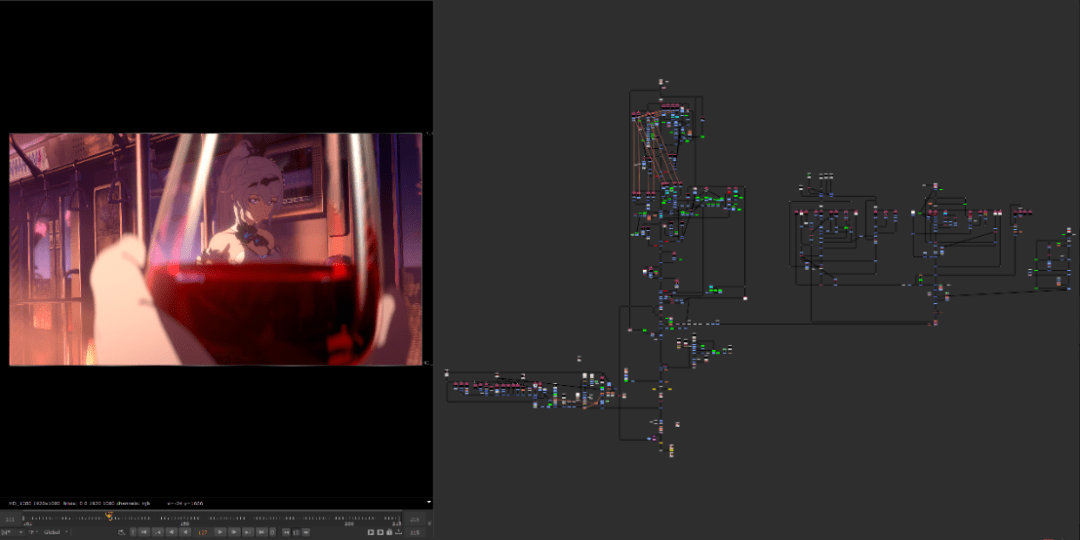Click the export icon beside the lock icon
1080x540 pixels.
(x=399, y=532)
